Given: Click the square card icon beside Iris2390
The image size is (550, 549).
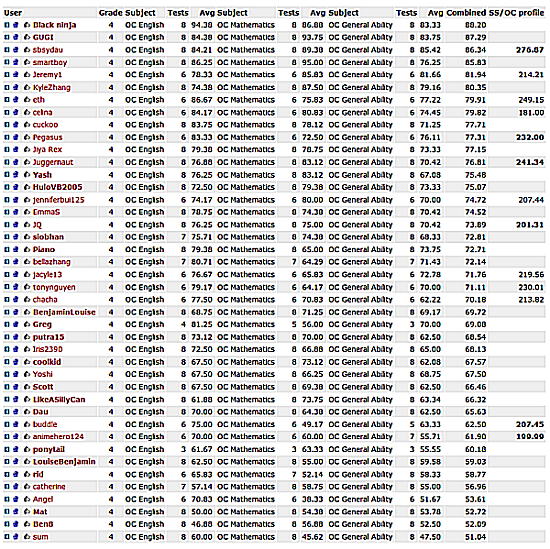Looking at the screenshot, I should pos(7,349).
